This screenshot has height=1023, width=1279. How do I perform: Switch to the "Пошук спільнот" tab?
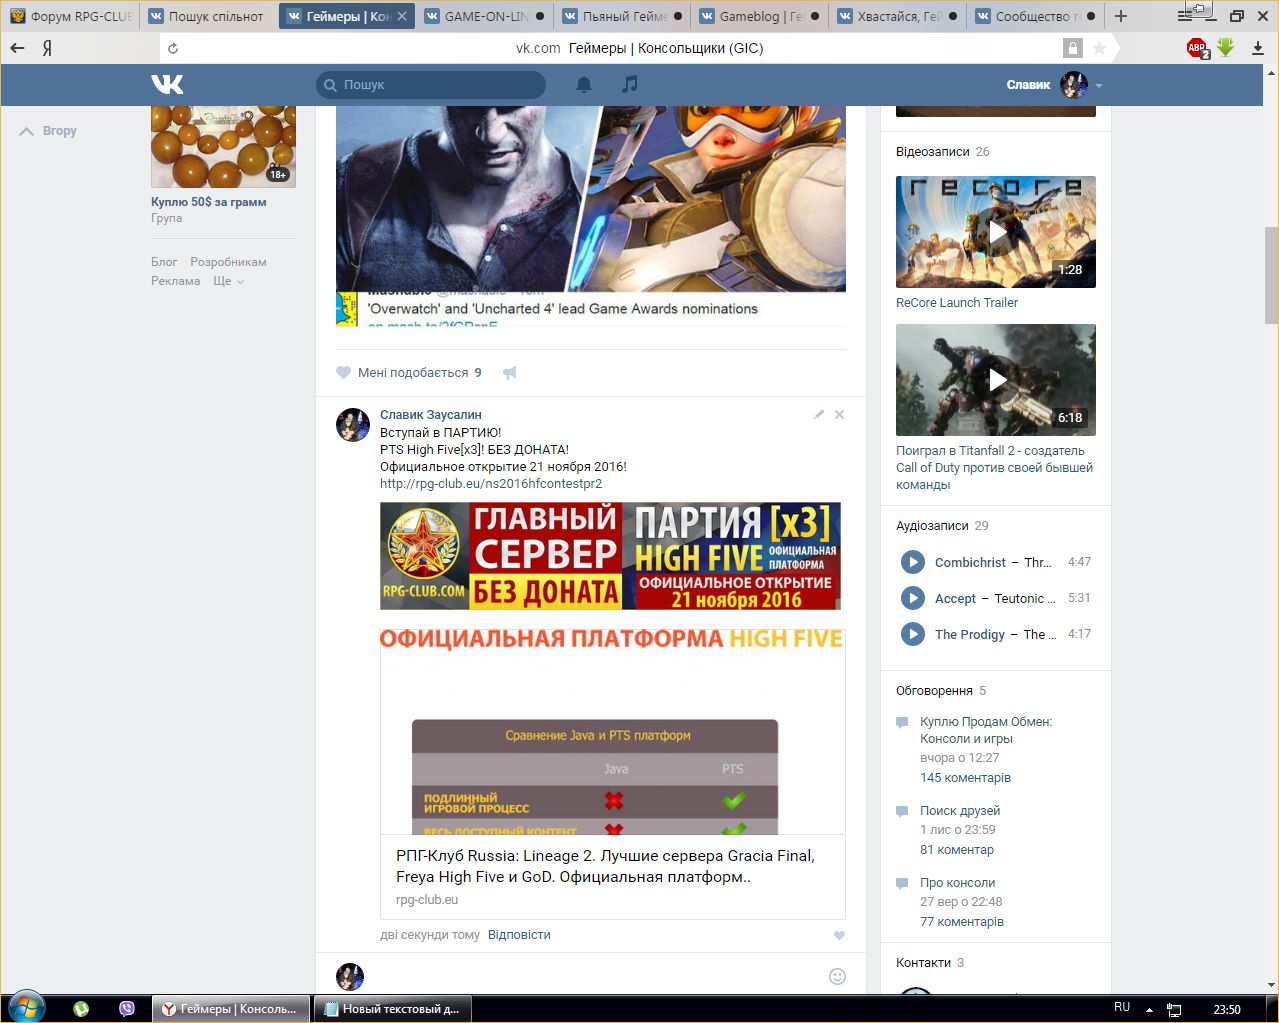coord(208,16)
